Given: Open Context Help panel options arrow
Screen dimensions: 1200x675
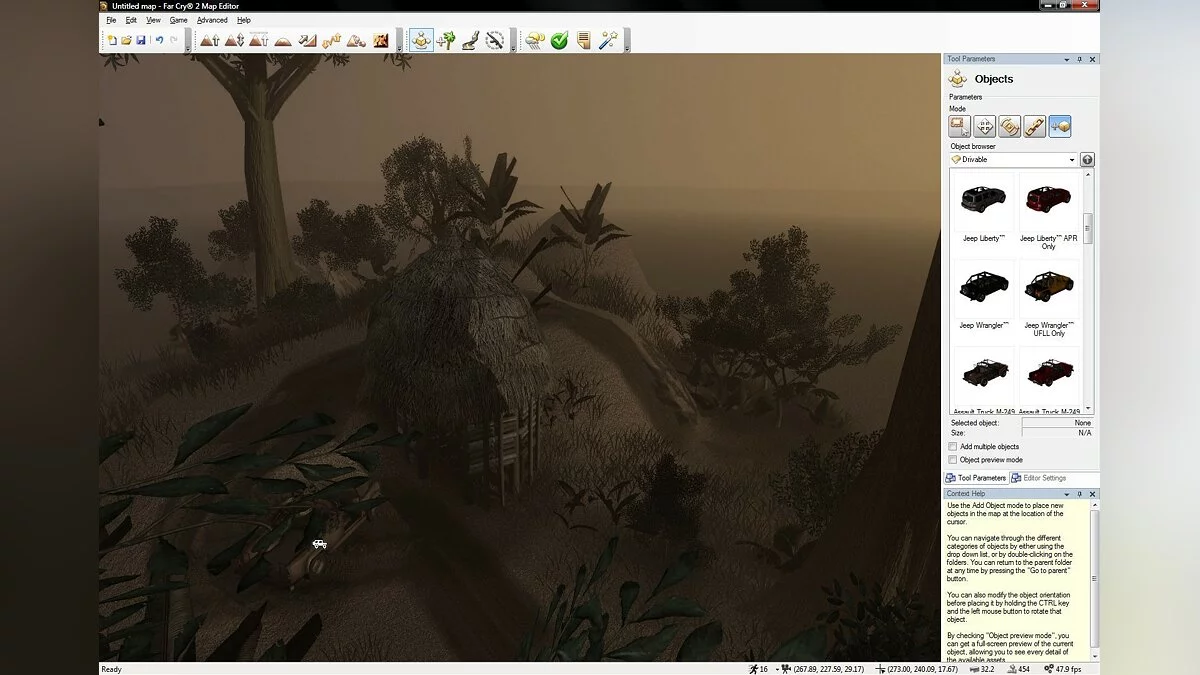Looking at the screenshot, I should (x=1067, y=494).
